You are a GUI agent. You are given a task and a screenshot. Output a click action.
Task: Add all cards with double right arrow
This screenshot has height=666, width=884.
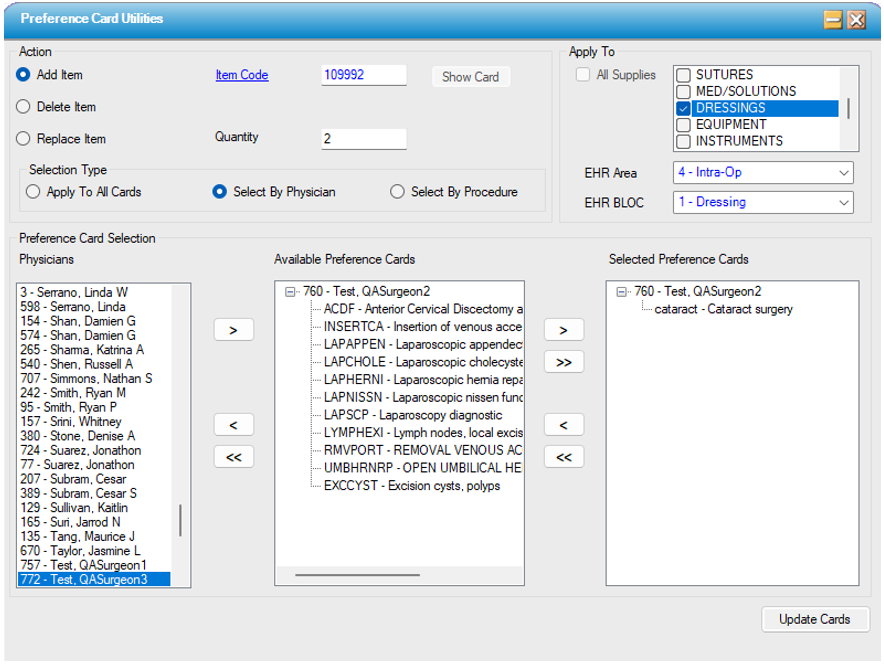(563, 362)
